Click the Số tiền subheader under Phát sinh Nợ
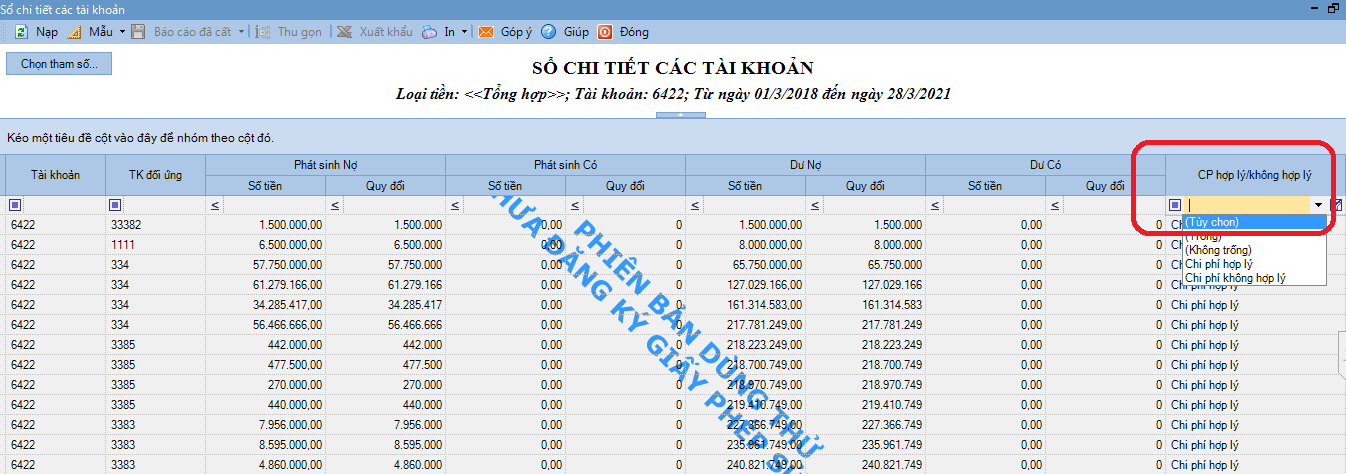The height and width of the screenshot is (474, 1346). pyautogui.click(x=265, y=185)
